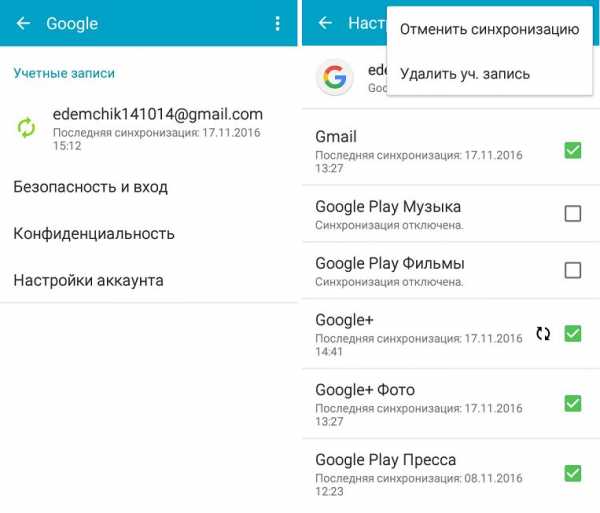
Task: Tap the green sync icon beside the email
Action: point(26,128)
